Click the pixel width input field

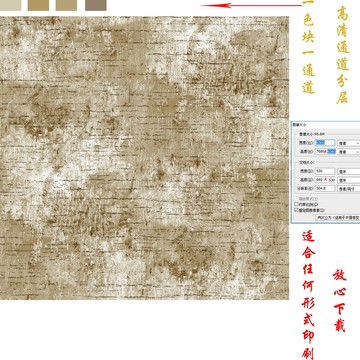325,143
